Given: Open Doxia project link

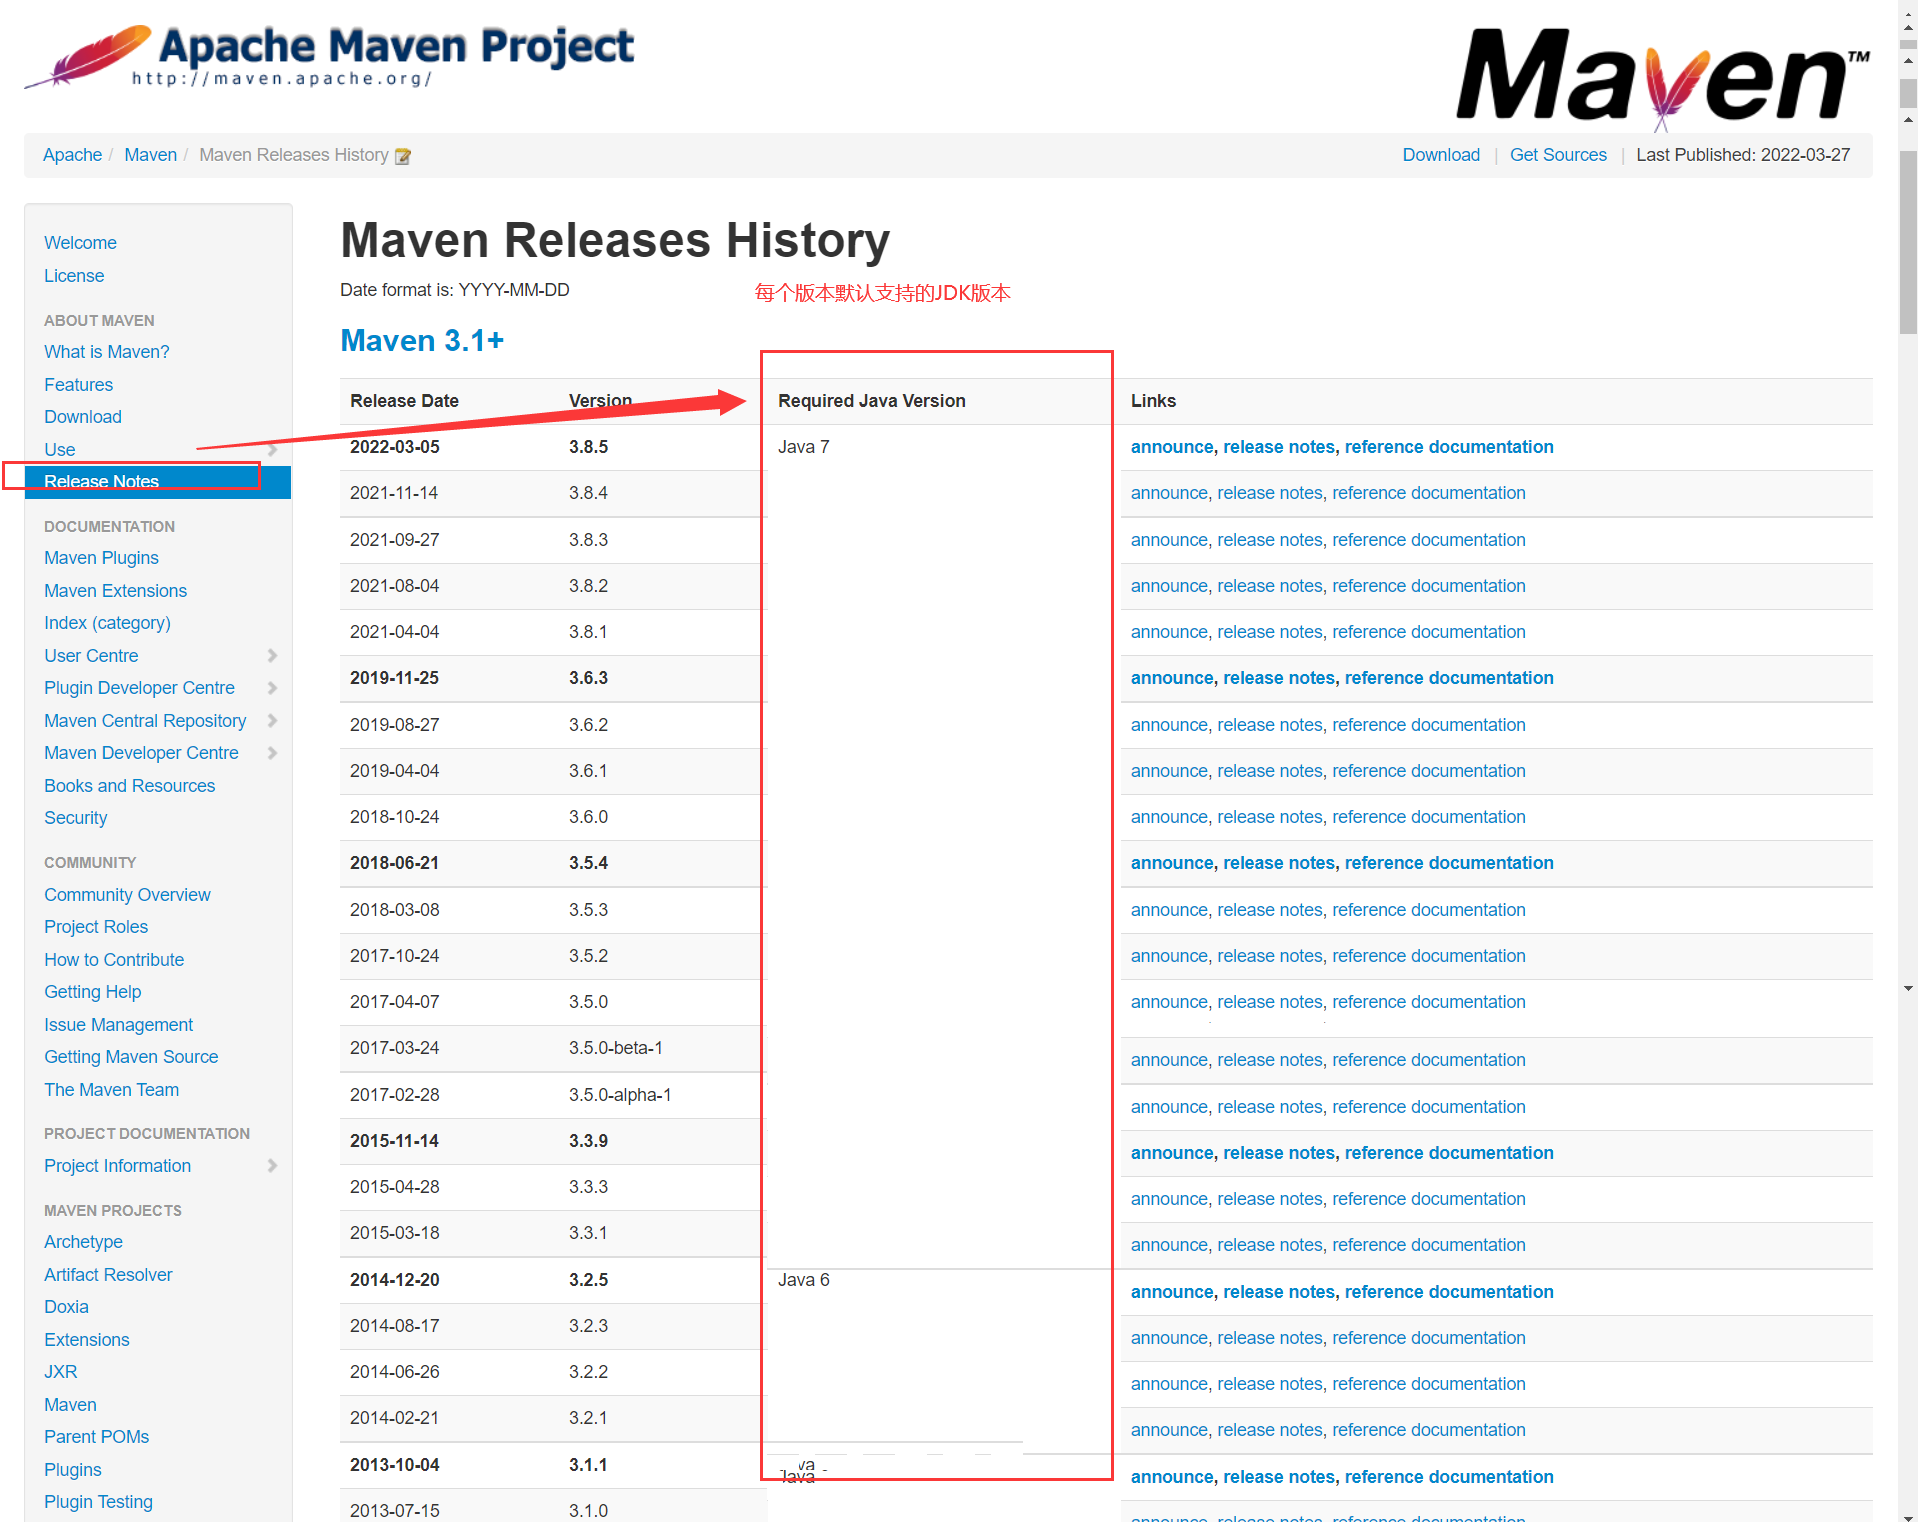Looking at the screenshot, I should click(x=66, y=1307).
